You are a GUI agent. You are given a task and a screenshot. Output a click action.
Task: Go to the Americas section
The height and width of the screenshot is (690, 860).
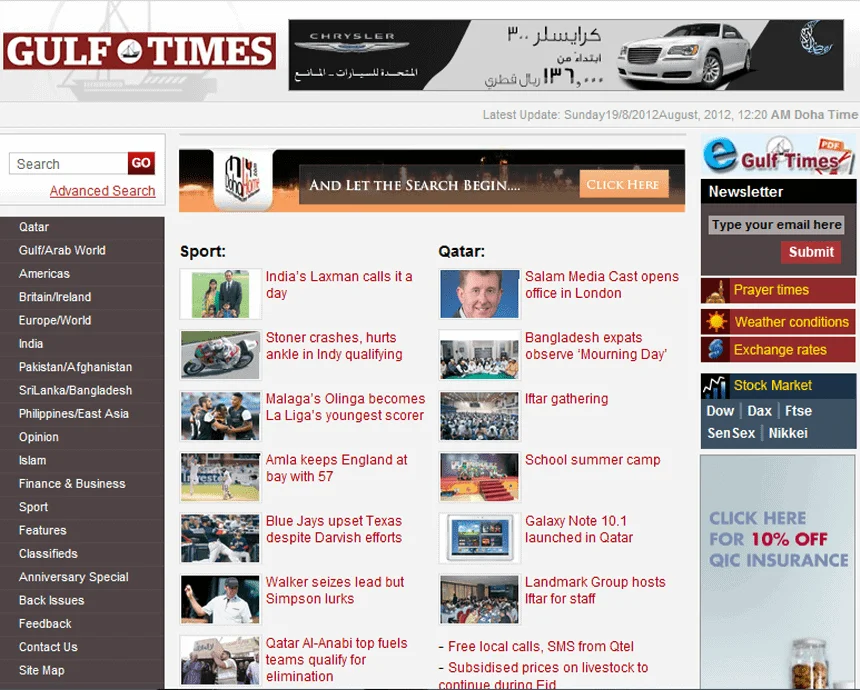44,274
